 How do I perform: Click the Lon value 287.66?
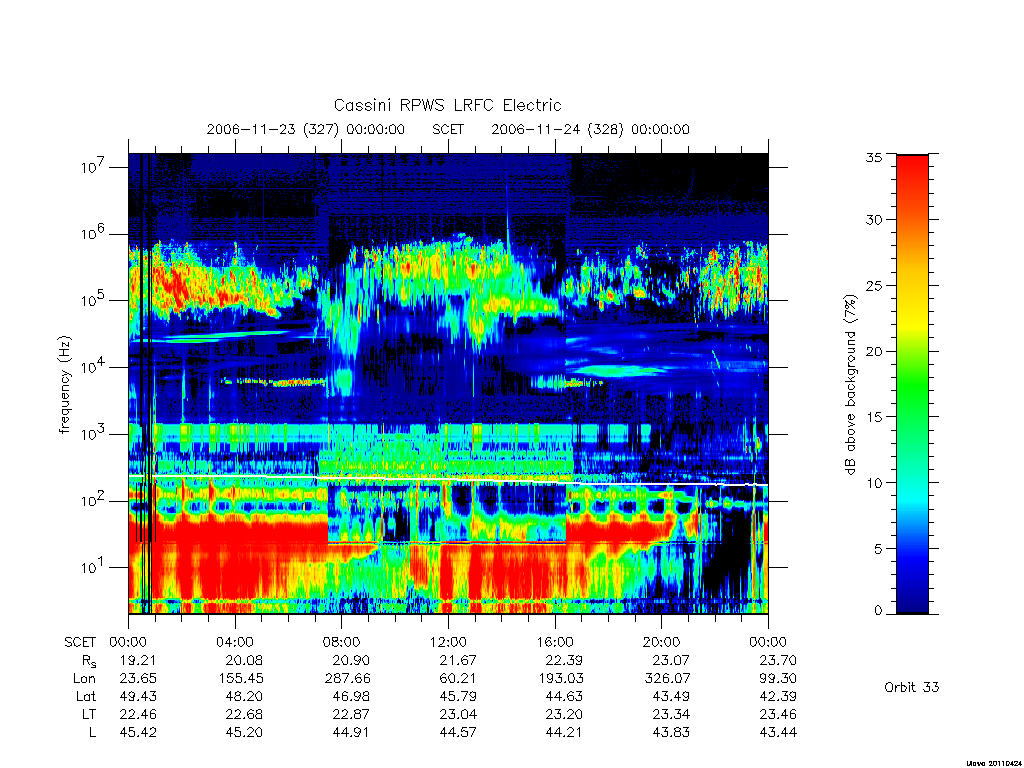pos(347,679)
